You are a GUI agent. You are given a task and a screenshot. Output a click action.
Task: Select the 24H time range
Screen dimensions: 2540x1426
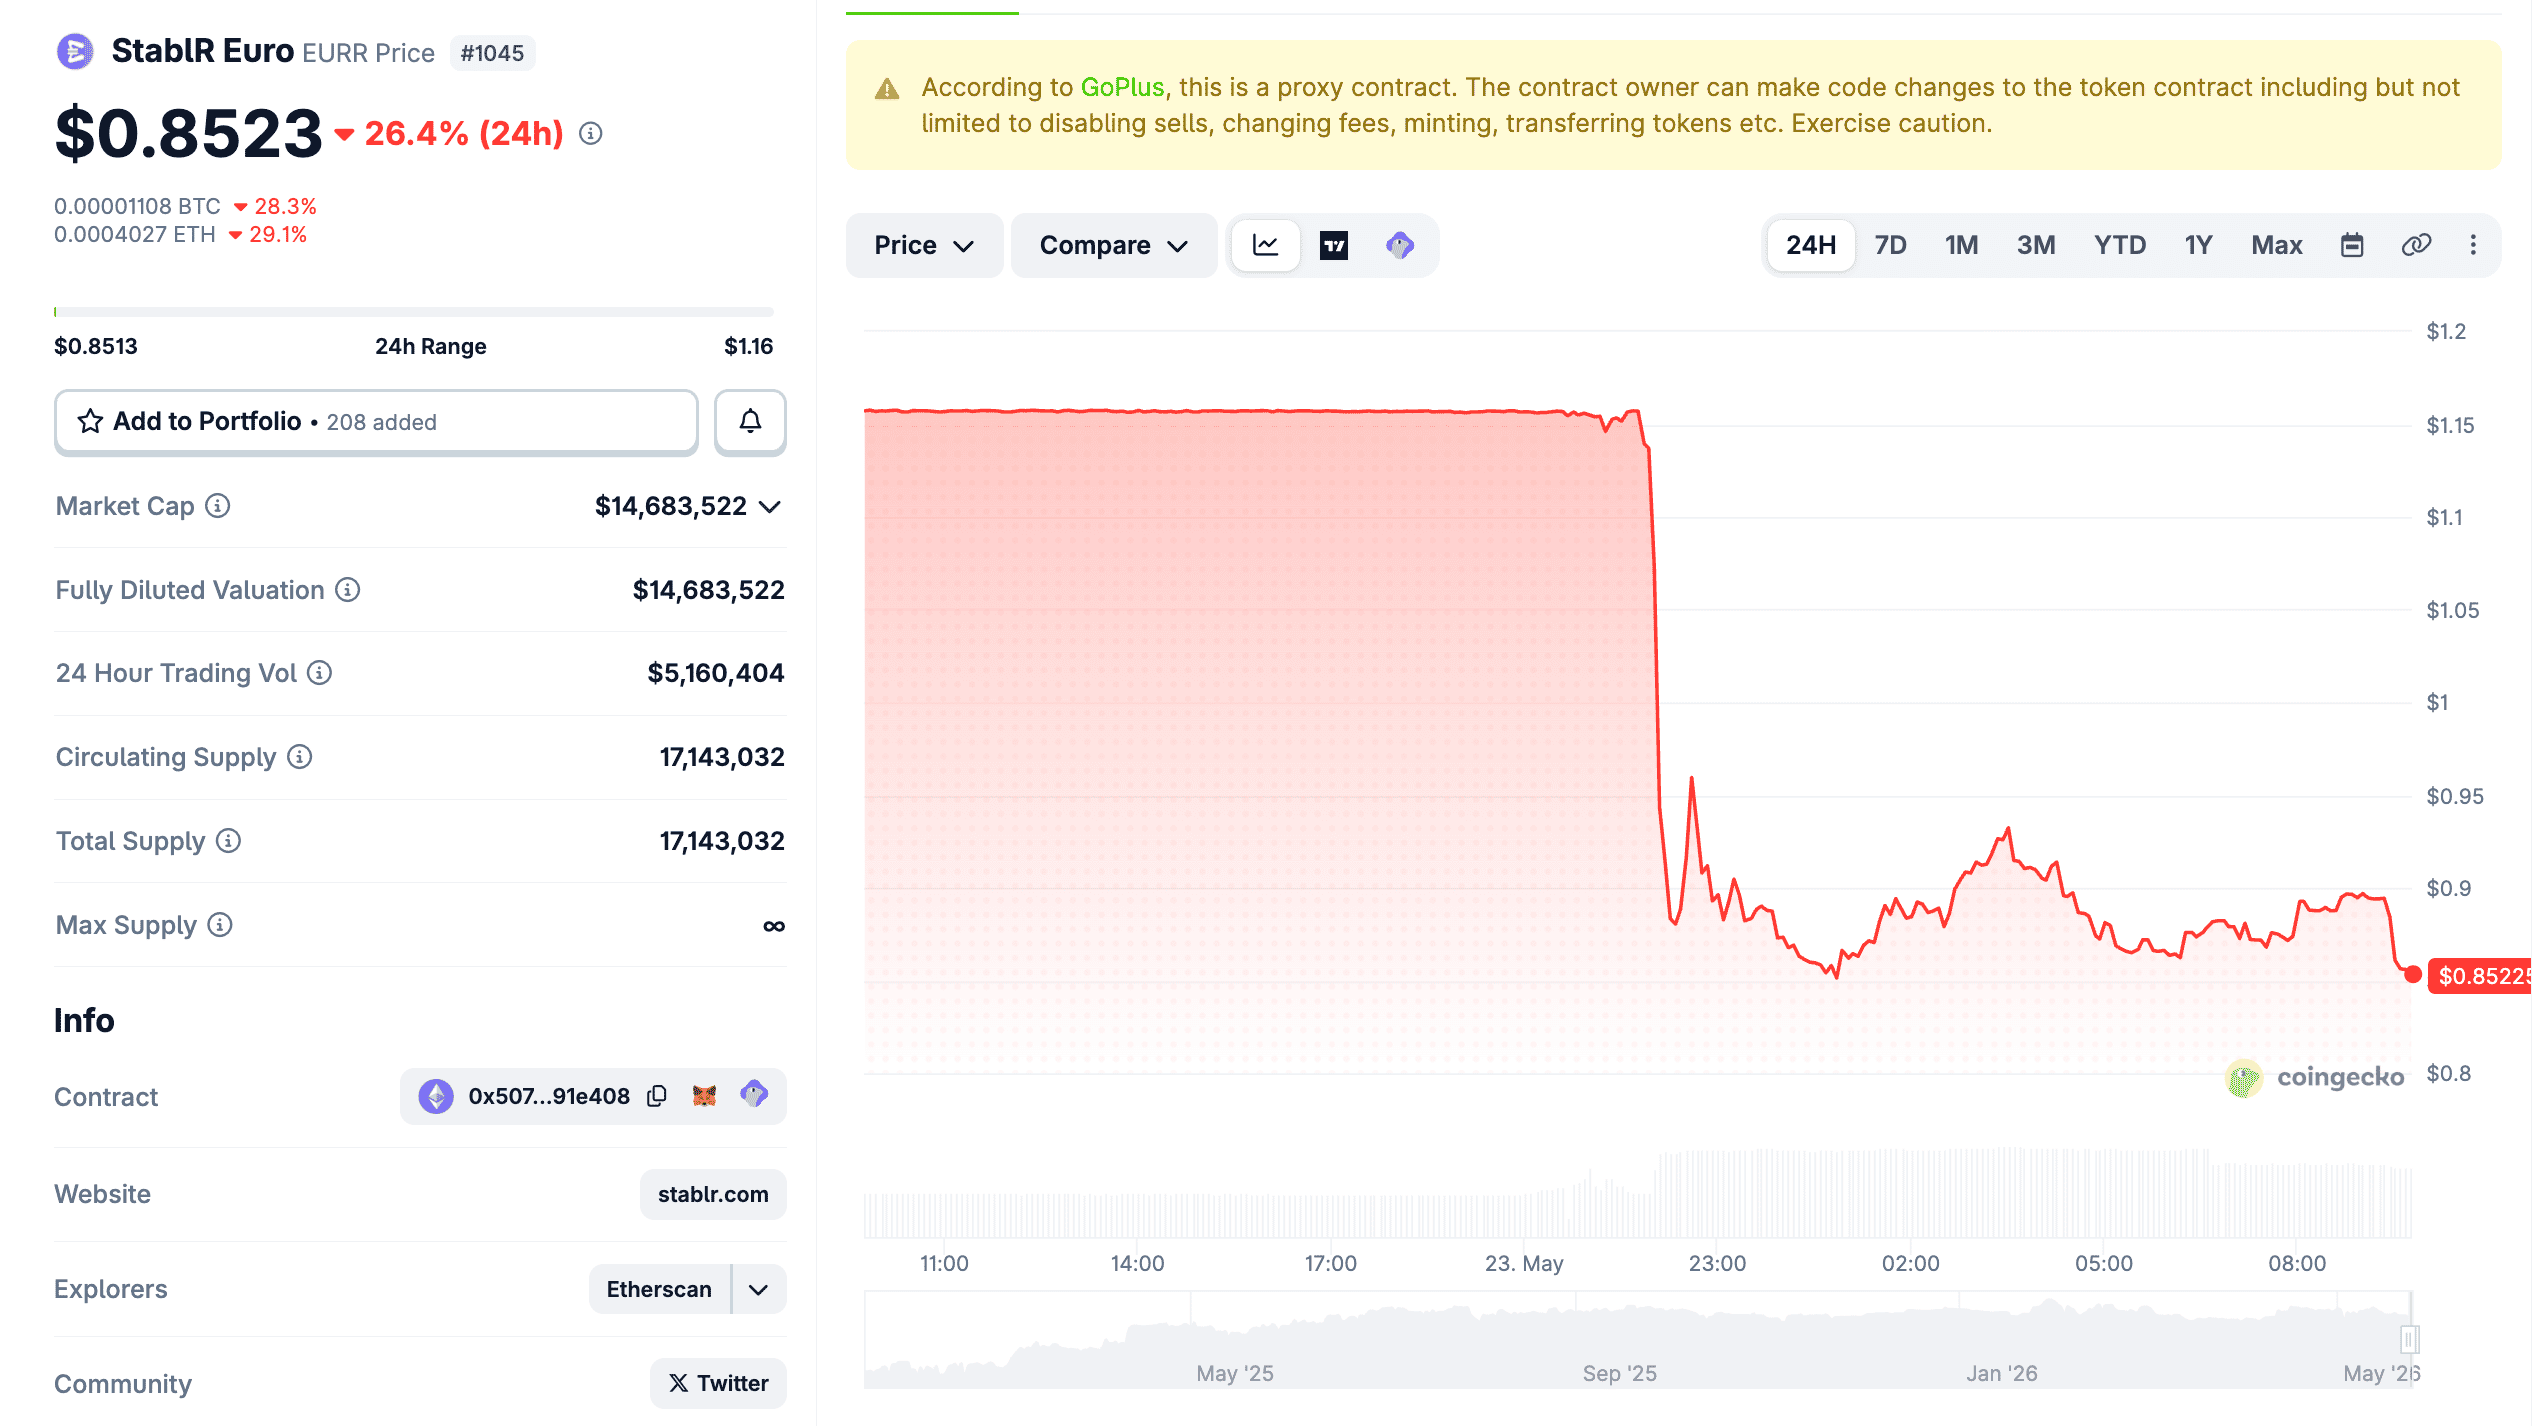click(x=1811, y=245)
